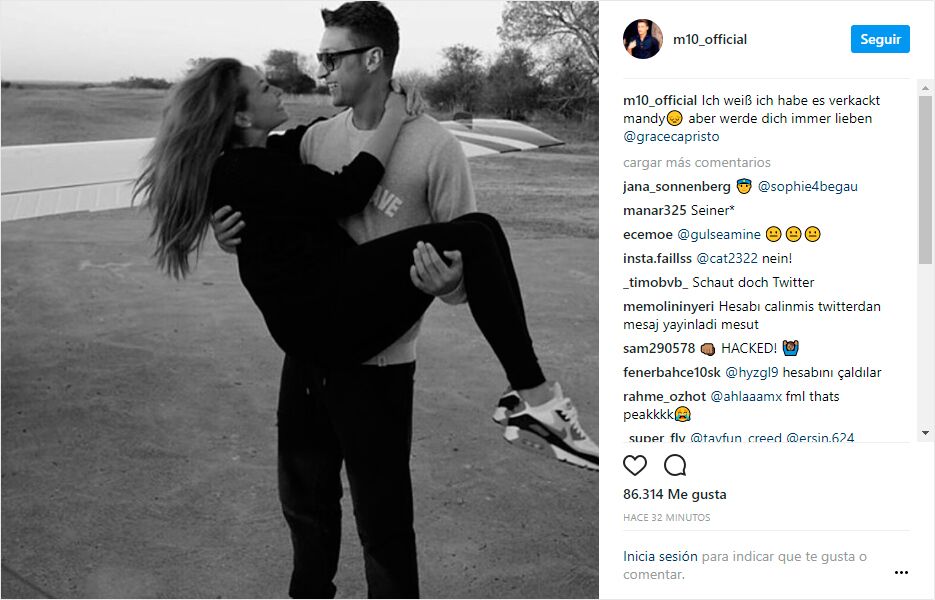
Task: Open the three-dot options menu
Action: point(901,573)
